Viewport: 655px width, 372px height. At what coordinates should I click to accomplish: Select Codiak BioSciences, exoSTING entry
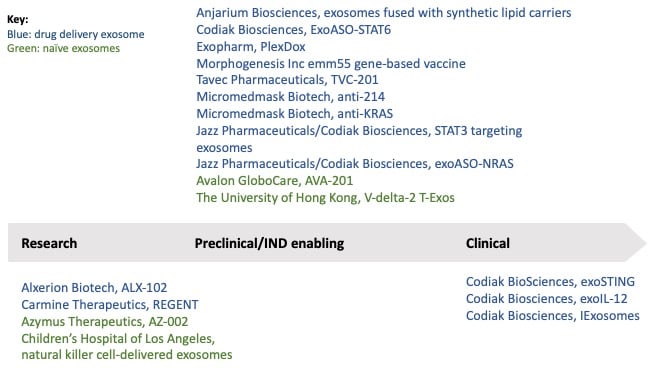click(550, 282)
